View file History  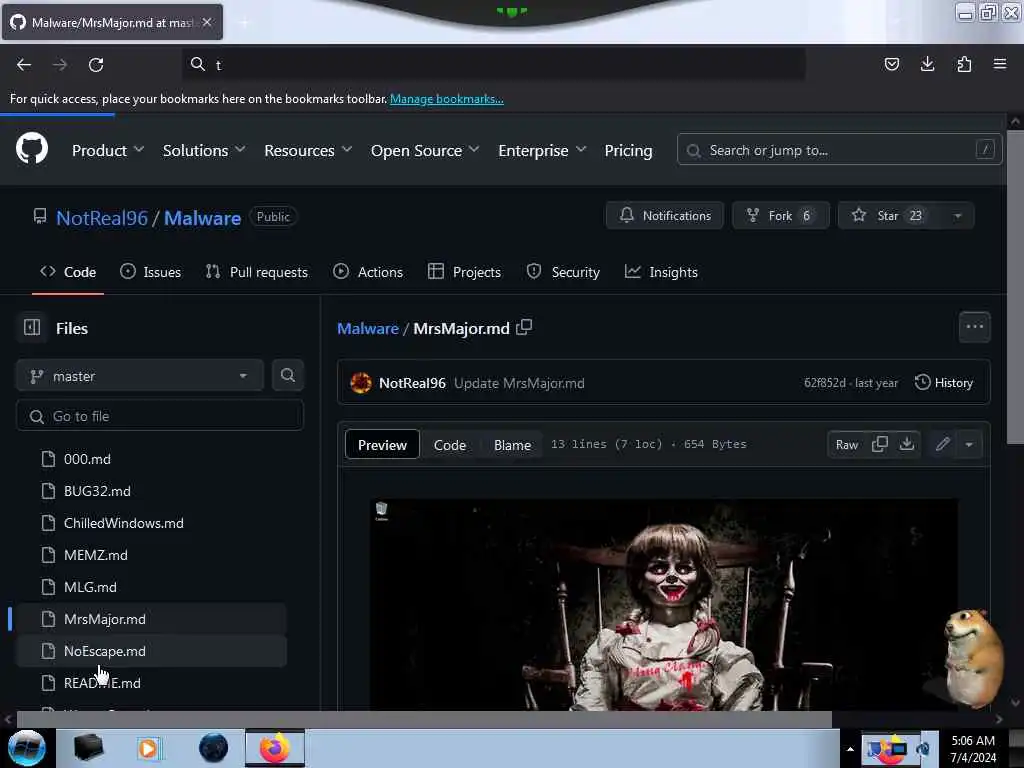point(944,383)
